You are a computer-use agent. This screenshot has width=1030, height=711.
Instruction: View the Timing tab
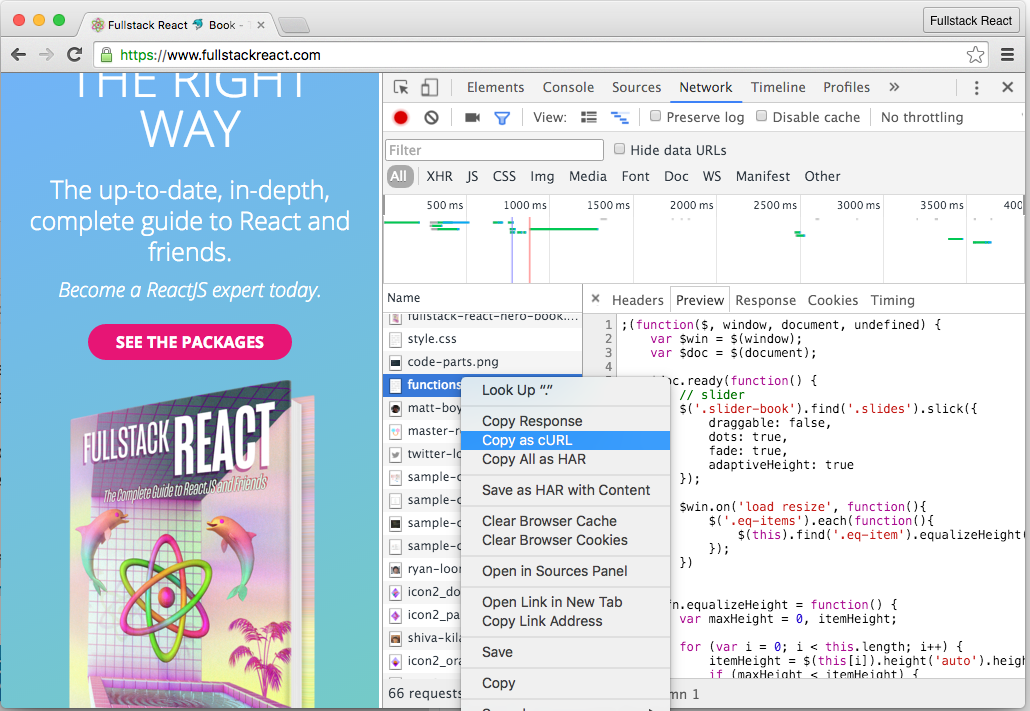pyautogui.click(x=892, y=300)
